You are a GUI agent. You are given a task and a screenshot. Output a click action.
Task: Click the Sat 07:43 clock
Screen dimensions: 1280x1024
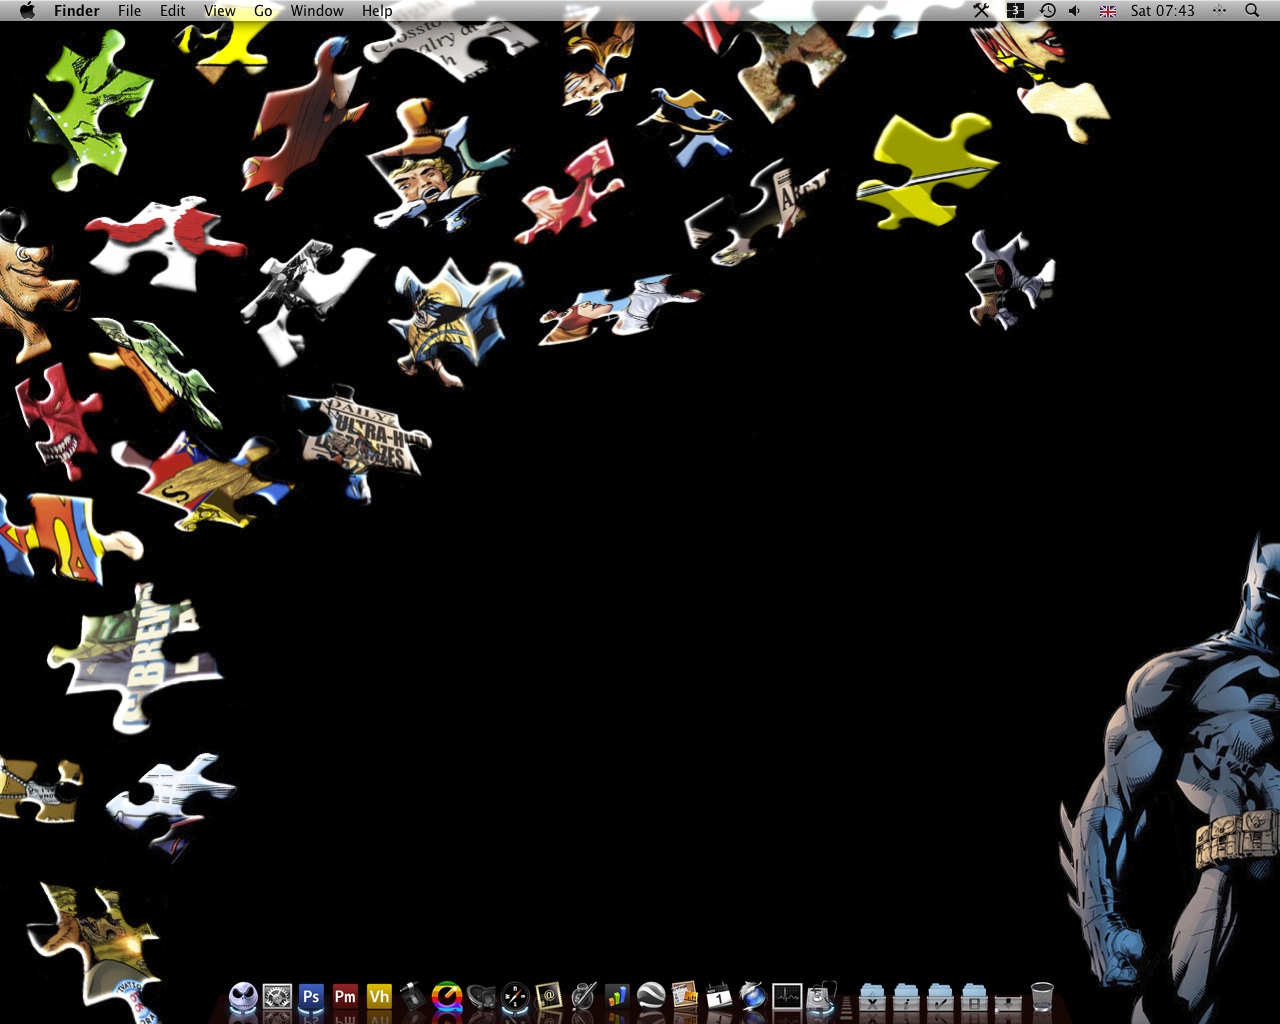(x=1163, y=11)
